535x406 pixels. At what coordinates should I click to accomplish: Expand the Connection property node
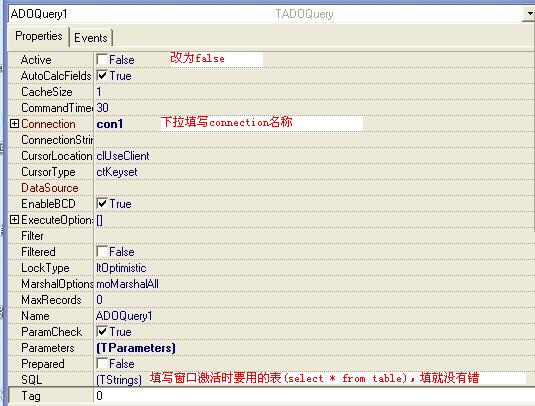click(14, 124)
